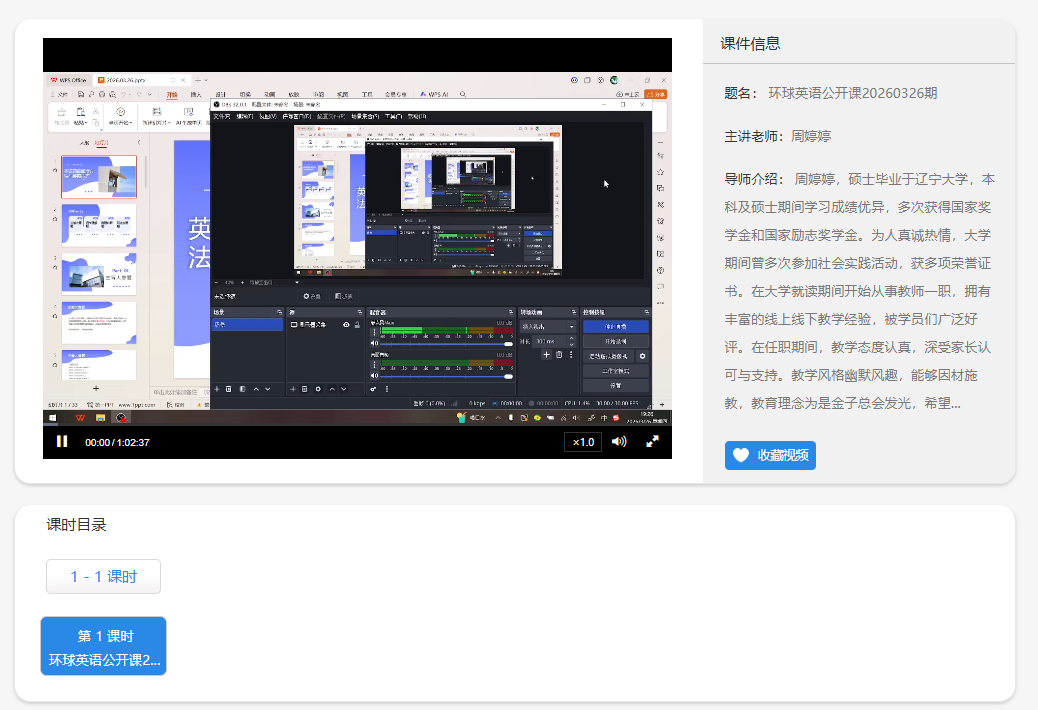Viewport: 1038px width, 710px height.
Task: Click the speaker icon on the player bar
Action: [620, 440]
